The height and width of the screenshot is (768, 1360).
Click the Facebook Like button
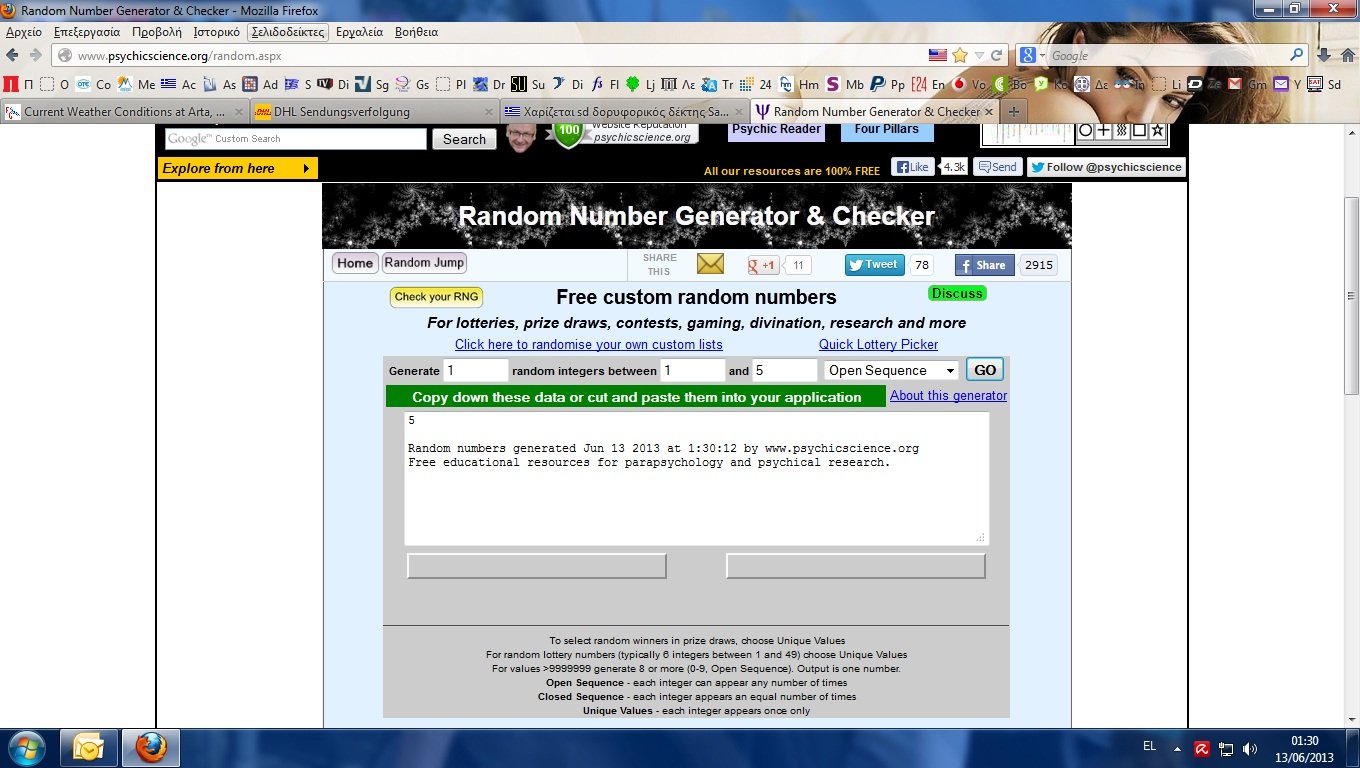(912, 167)
